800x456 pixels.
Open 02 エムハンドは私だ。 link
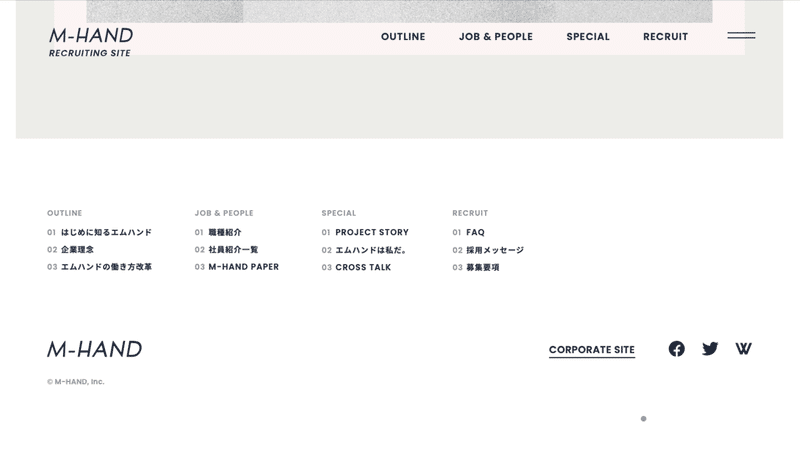[x=364, y=250]
